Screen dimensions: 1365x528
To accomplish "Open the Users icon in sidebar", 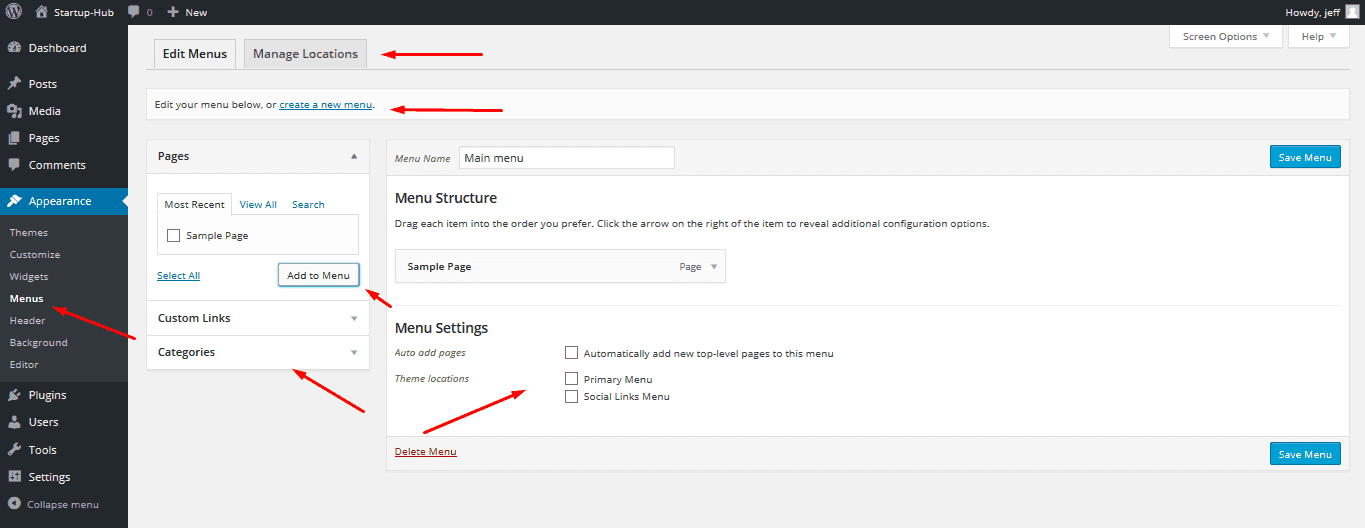I will (14, 422).
